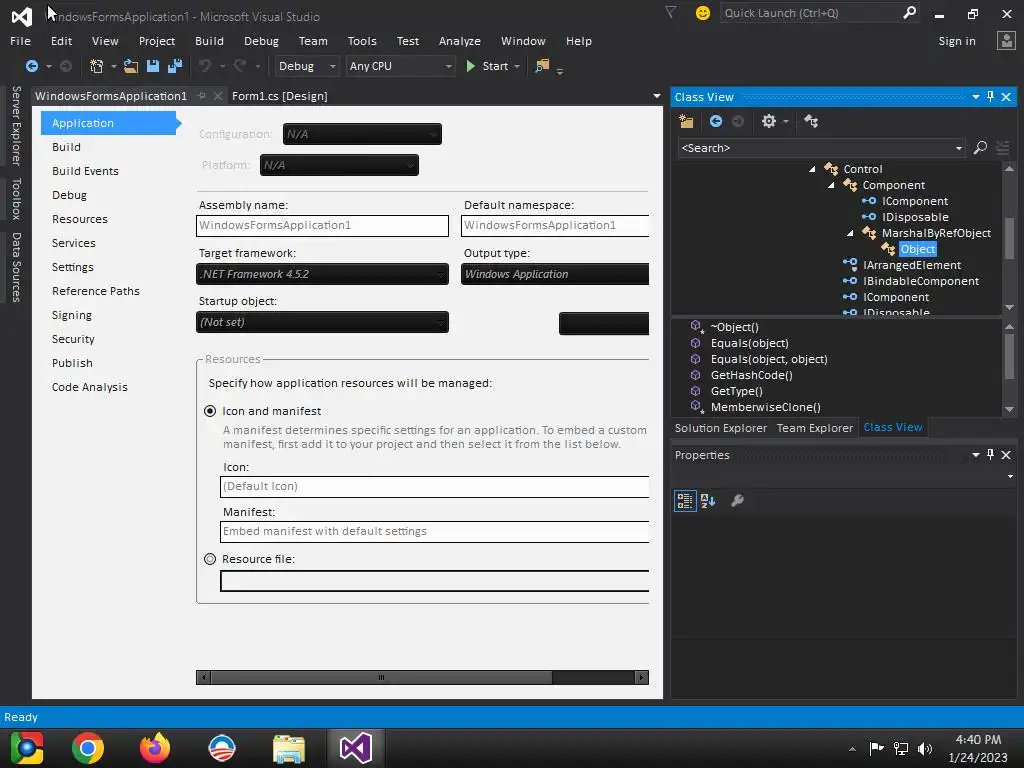Toggle auto-hide pin on Class View panel

click(x=991, y=97)
